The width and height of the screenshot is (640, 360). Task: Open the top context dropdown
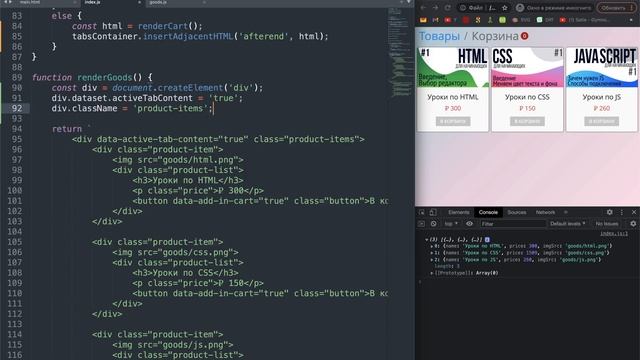(451, 224)
